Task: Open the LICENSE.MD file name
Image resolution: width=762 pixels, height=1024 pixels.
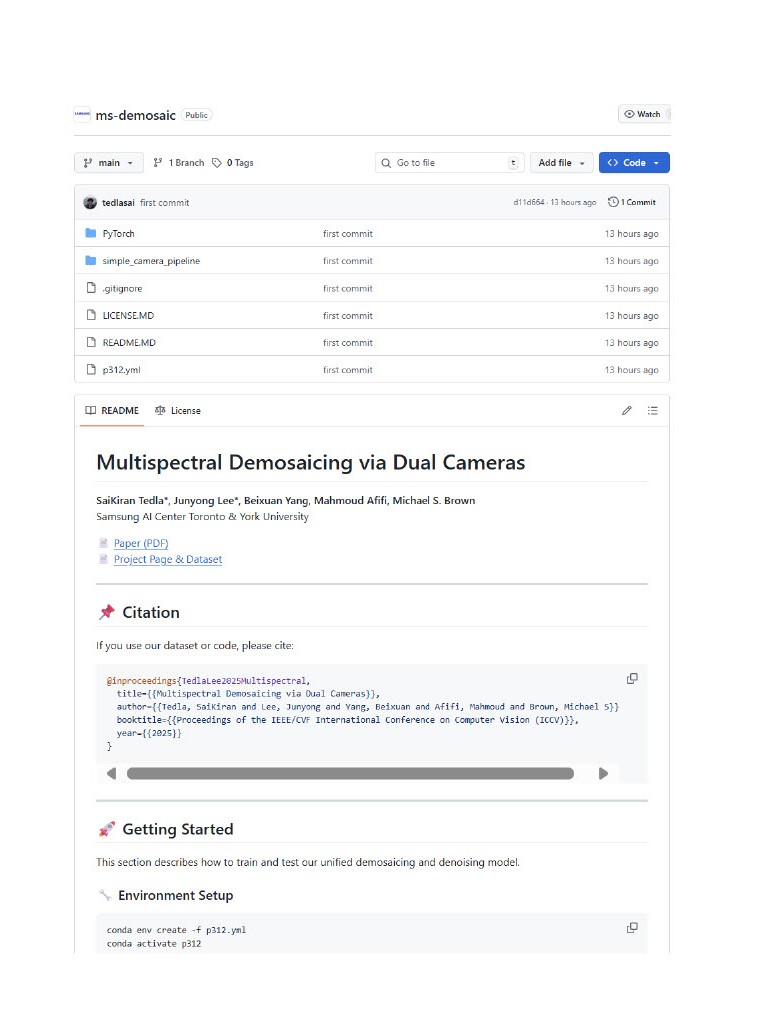Action: 128,315
